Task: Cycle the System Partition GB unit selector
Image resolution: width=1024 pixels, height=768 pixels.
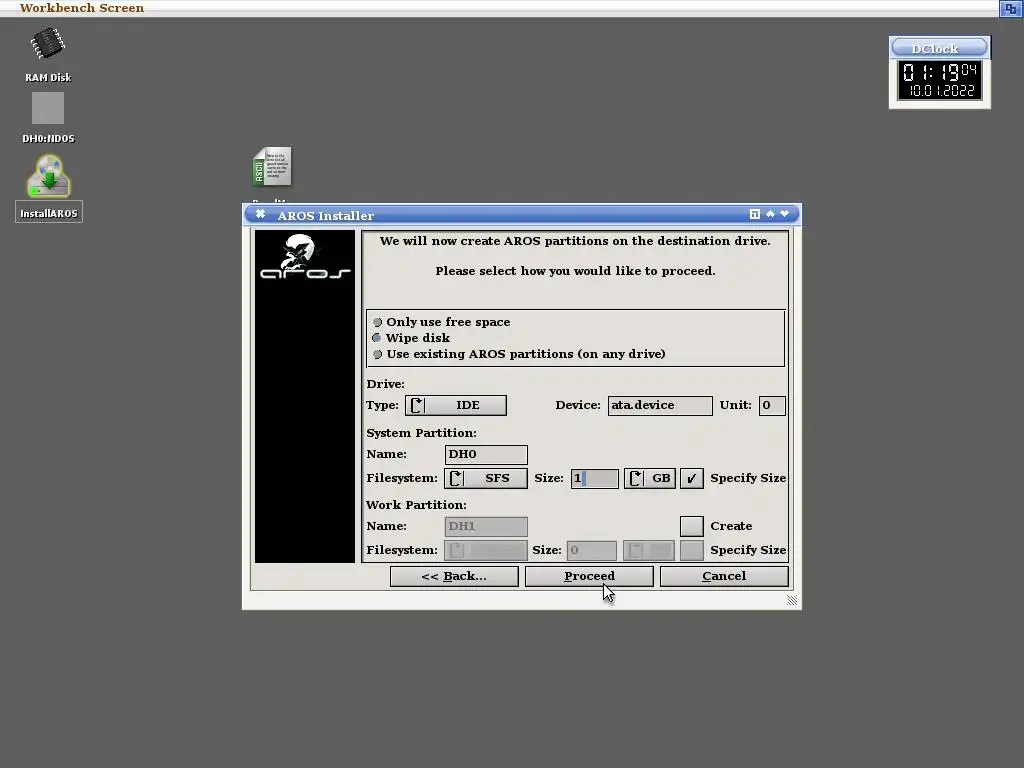Action: tap(649, 478)
